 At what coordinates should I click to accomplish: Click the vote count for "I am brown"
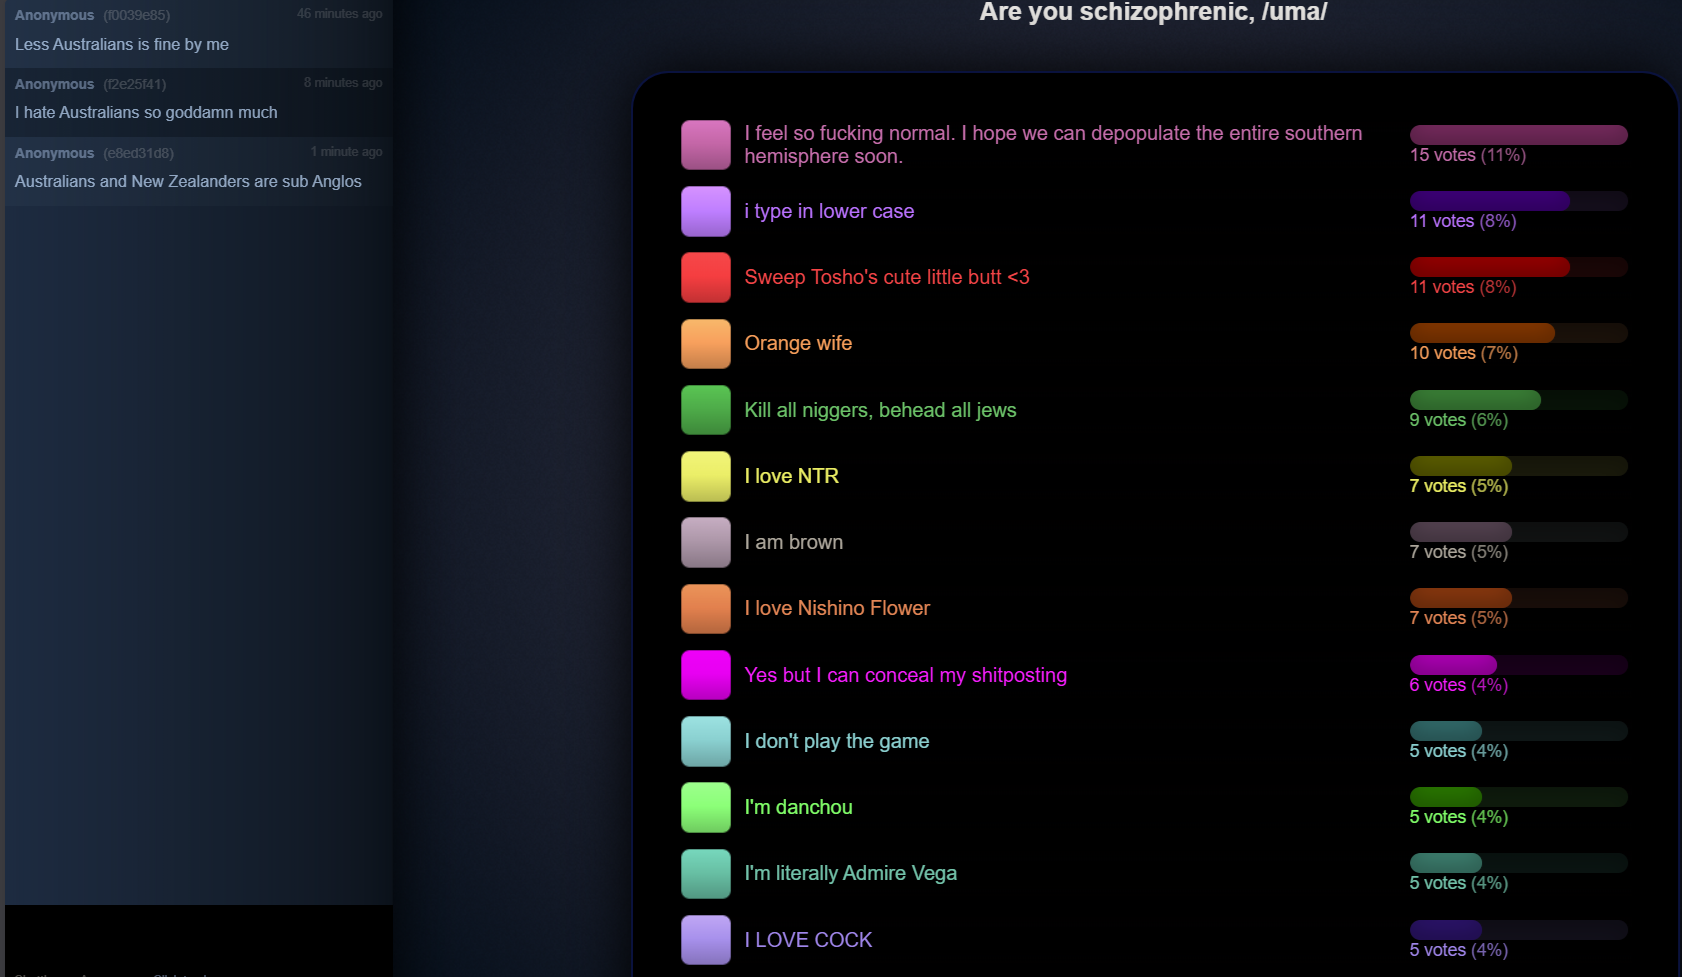pyautogui.click(x=1458, y=552)
